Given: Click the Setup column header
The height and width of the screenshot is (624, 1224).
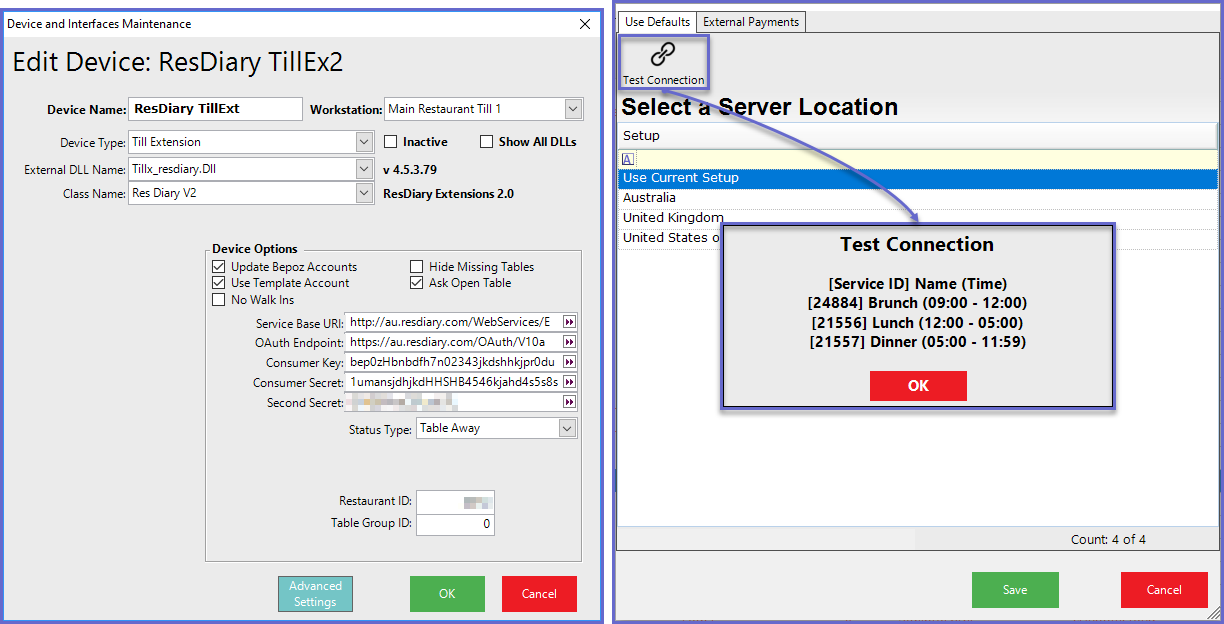Looking at the screenshot, I should (x=917, y=136).
